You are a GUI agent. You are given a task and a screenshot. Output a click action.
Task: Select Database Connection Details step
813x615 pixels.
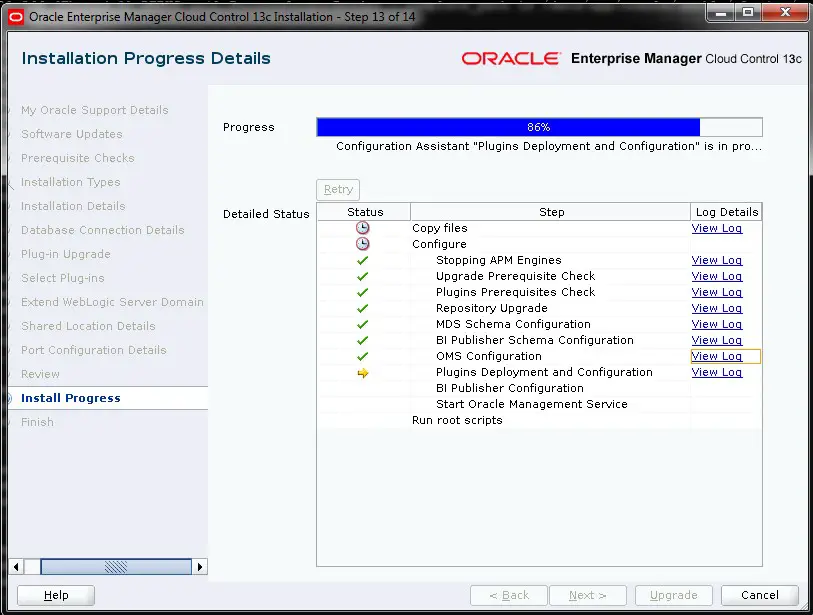(x=103, y=230)
